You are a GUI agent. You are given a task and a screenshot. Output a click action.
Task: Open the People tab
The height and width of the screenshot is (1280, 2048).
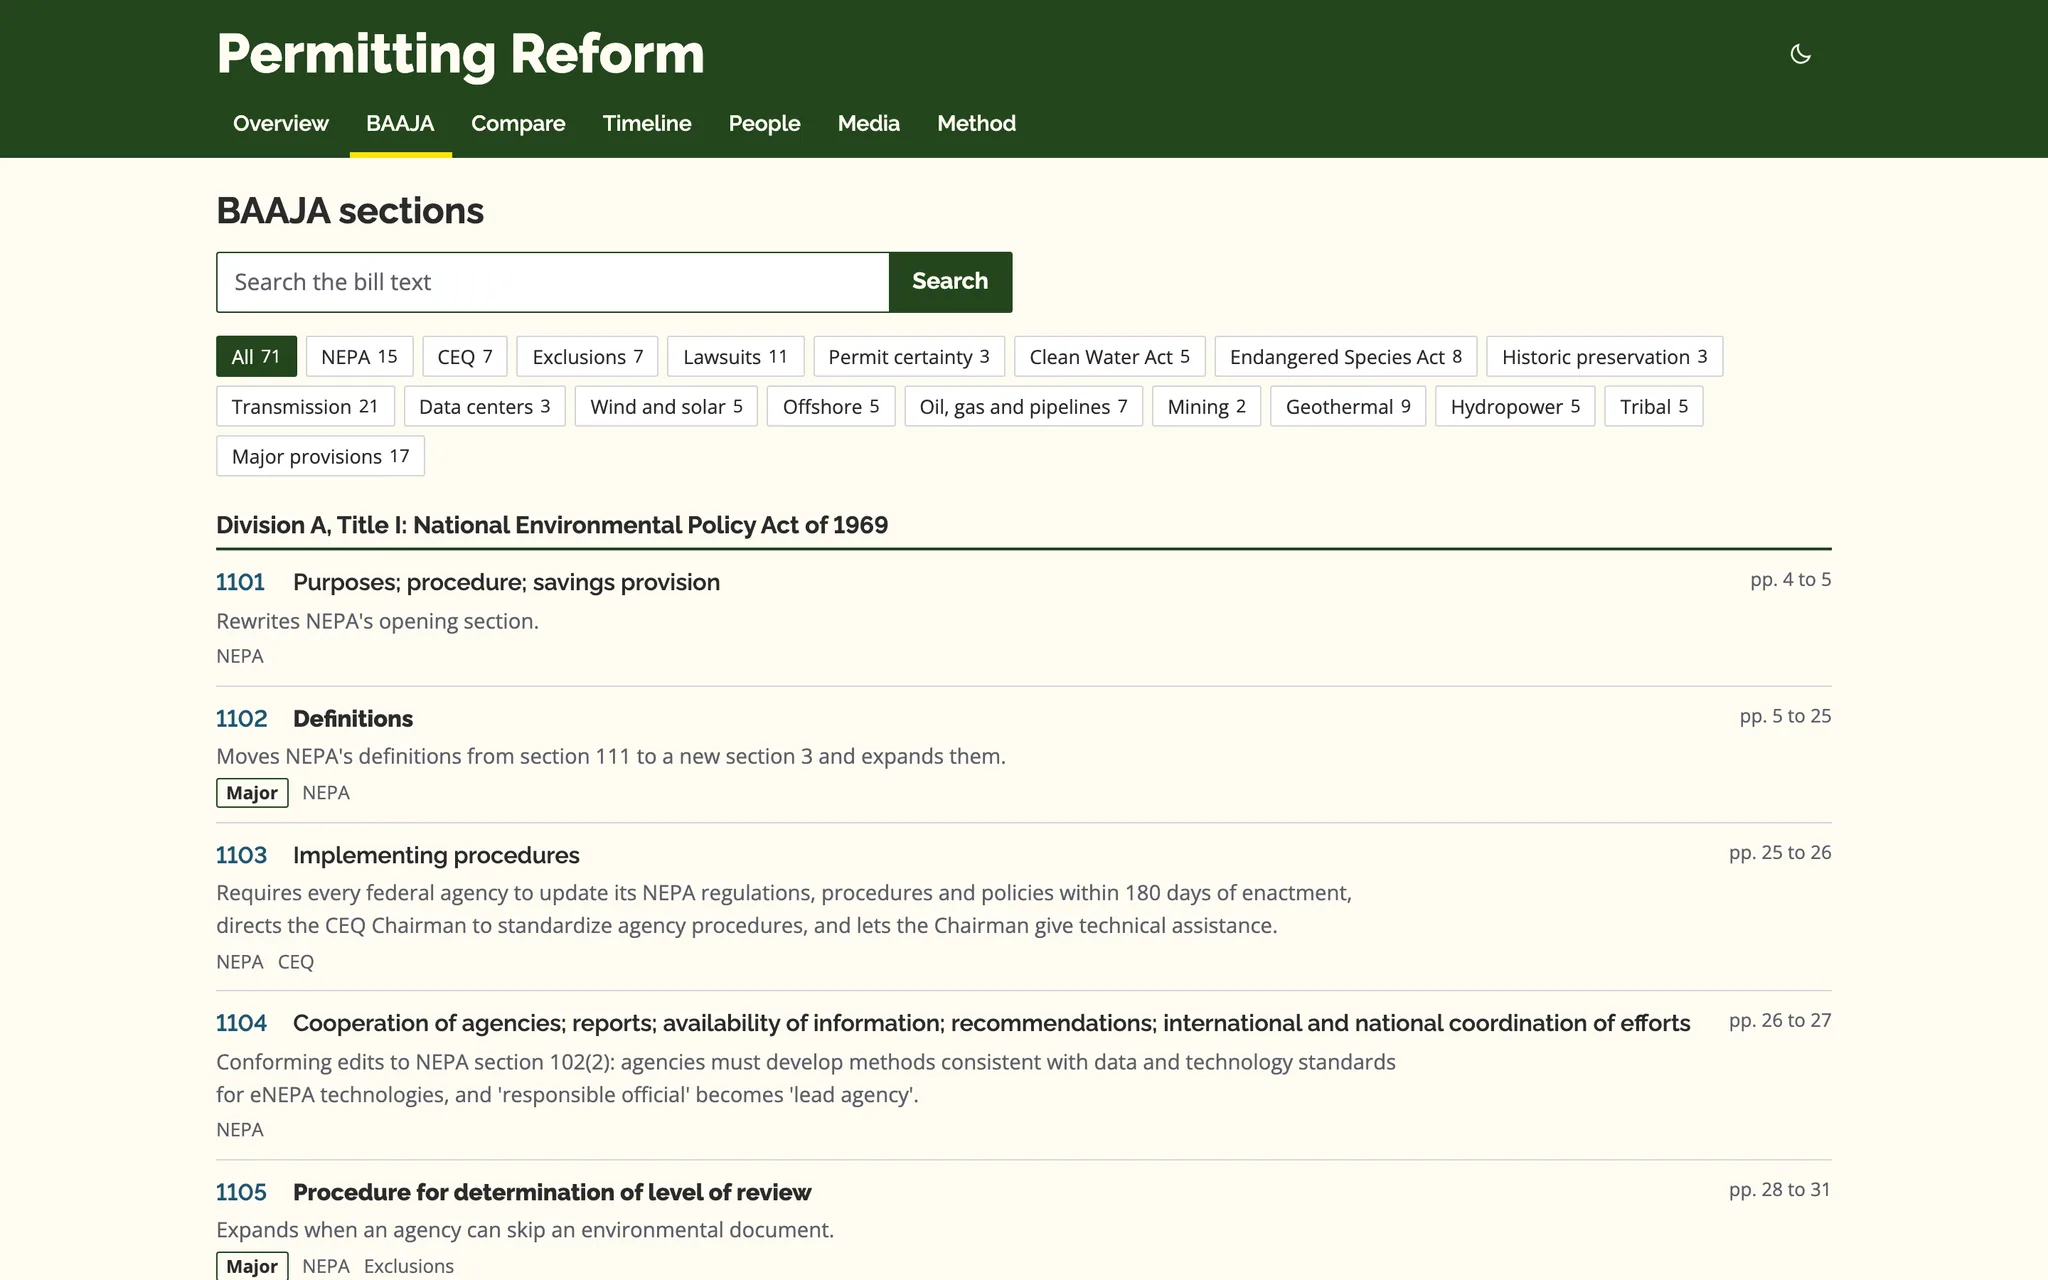click(x=764, y=123)
